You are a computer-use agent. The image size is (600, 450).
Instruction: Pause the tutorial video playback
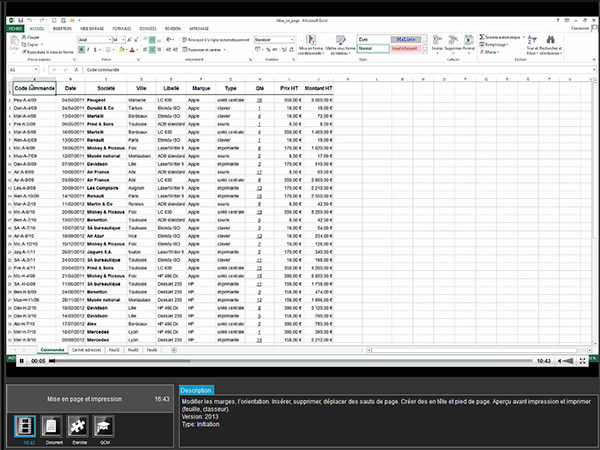[22, 361]
